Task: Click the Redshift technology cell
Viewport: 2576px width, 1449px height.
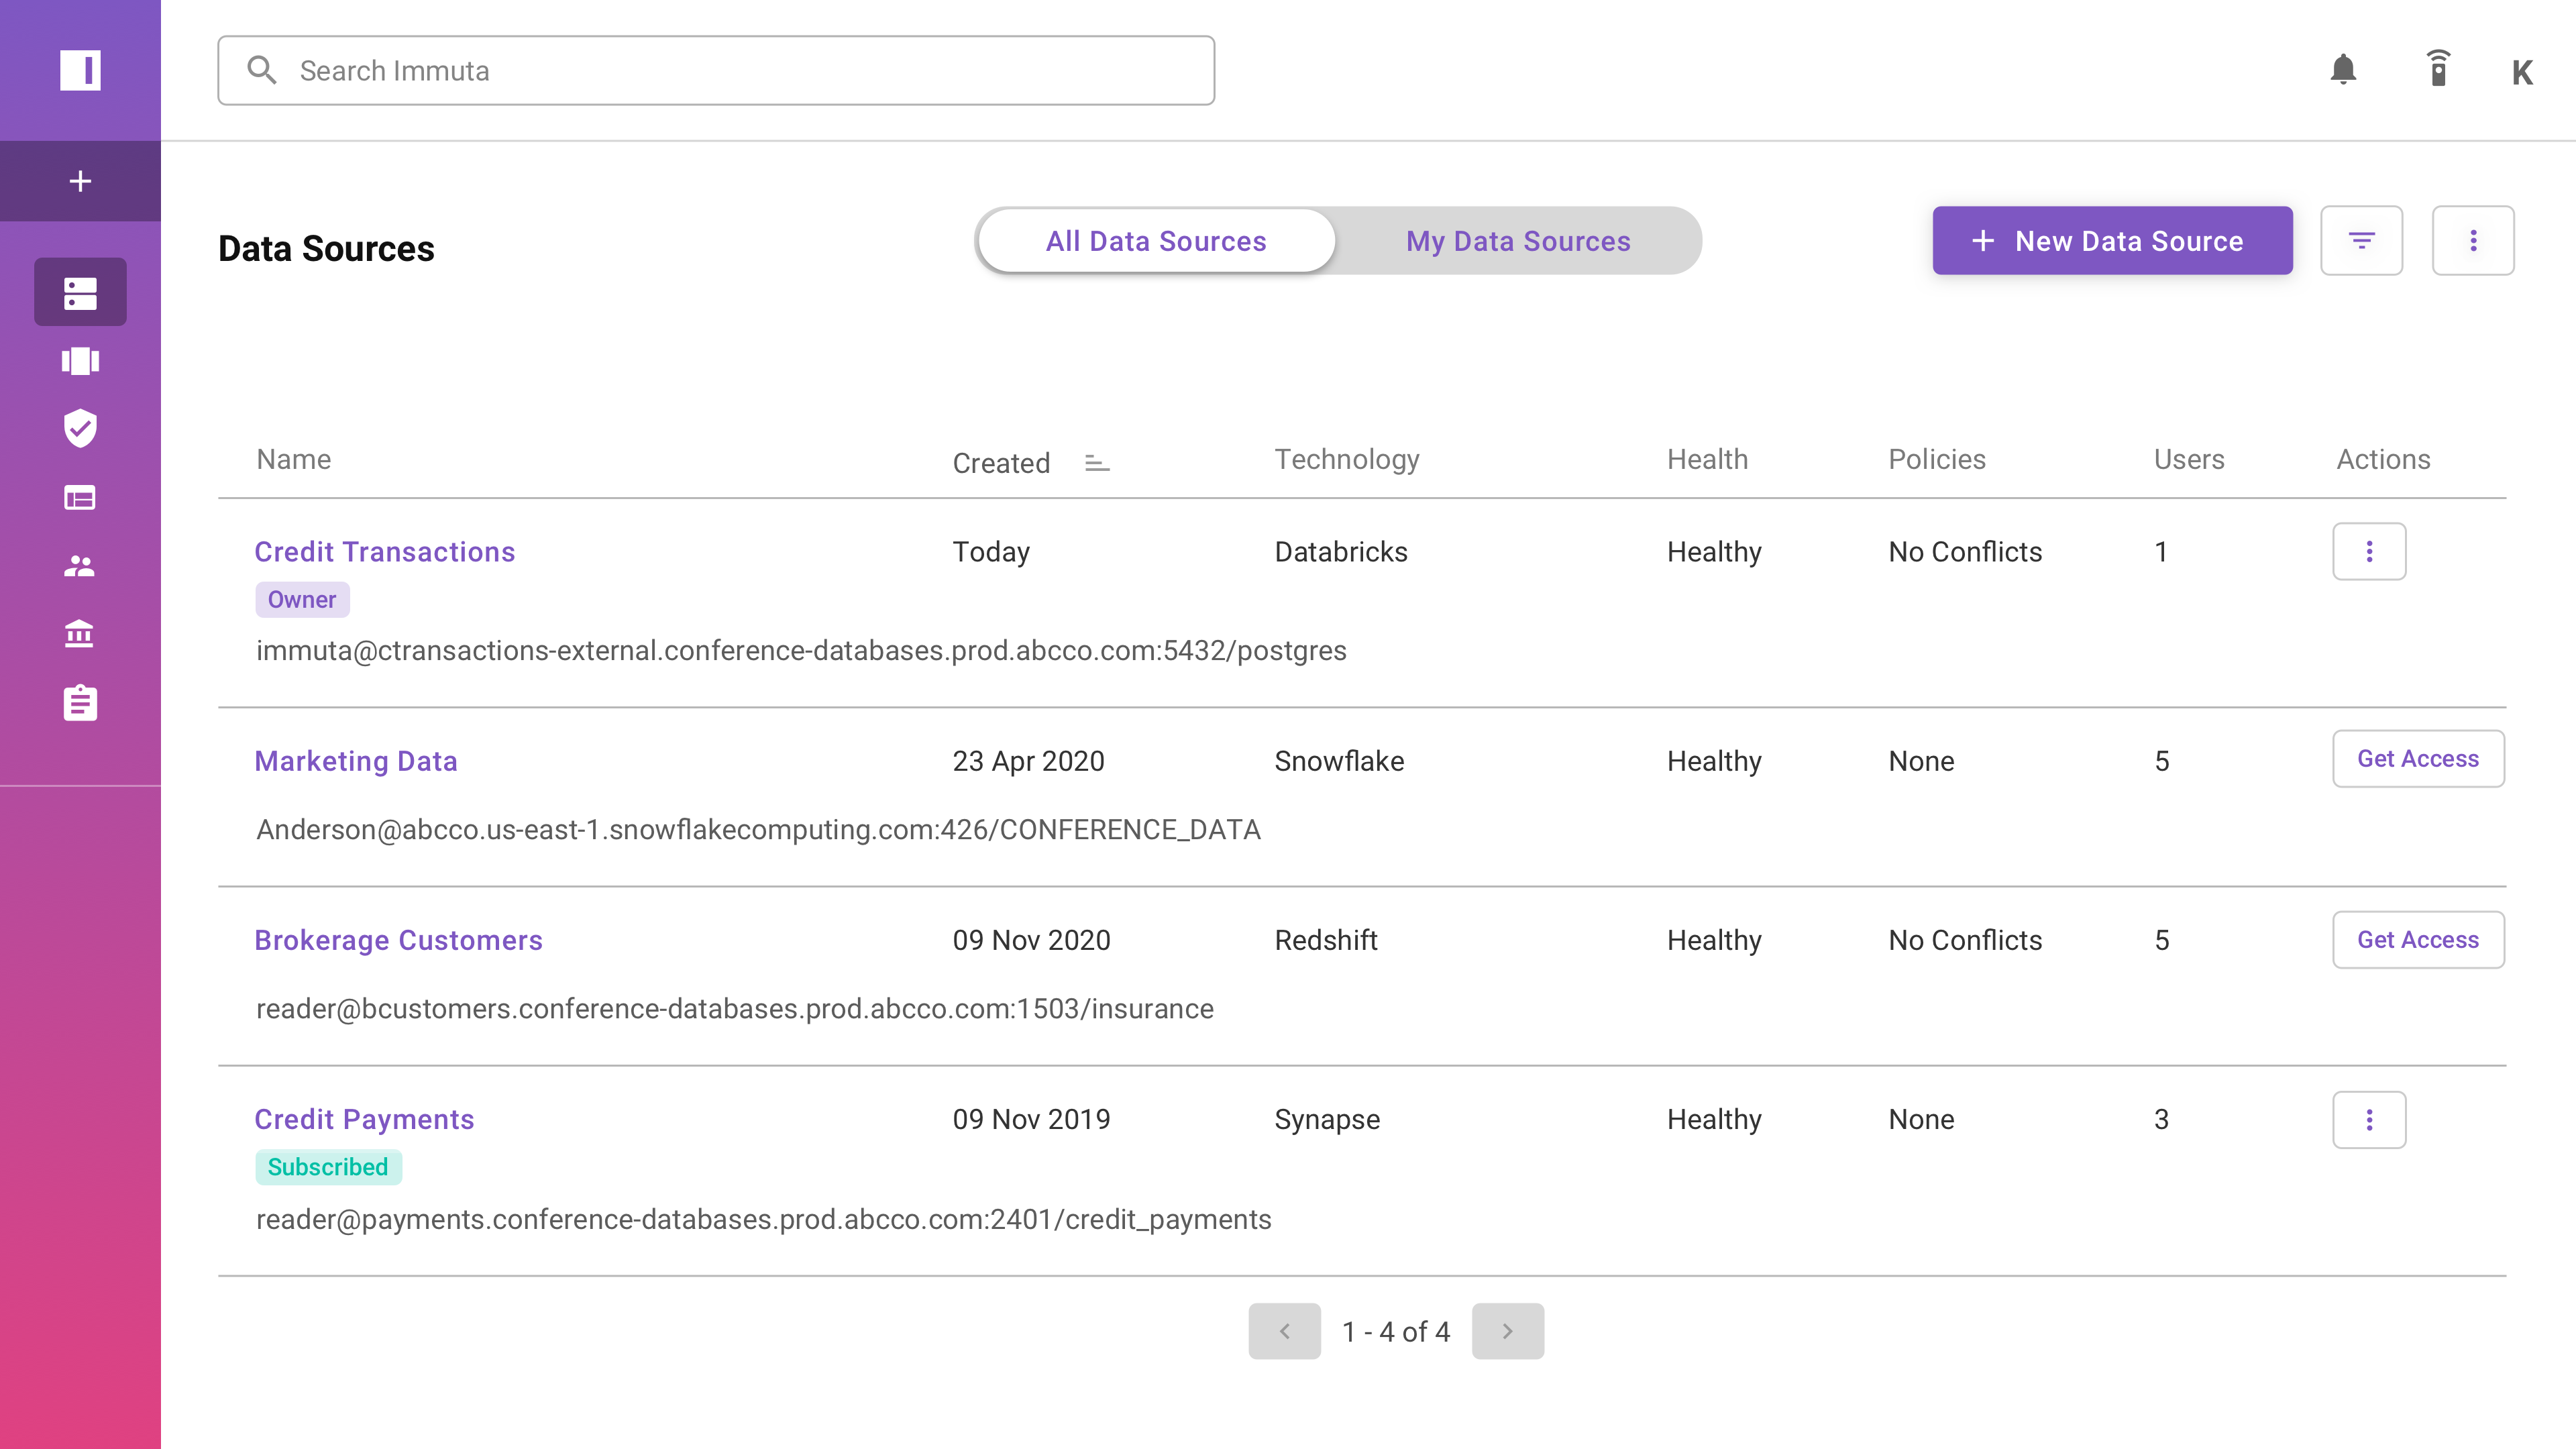Action: [x=1326, y=940]
